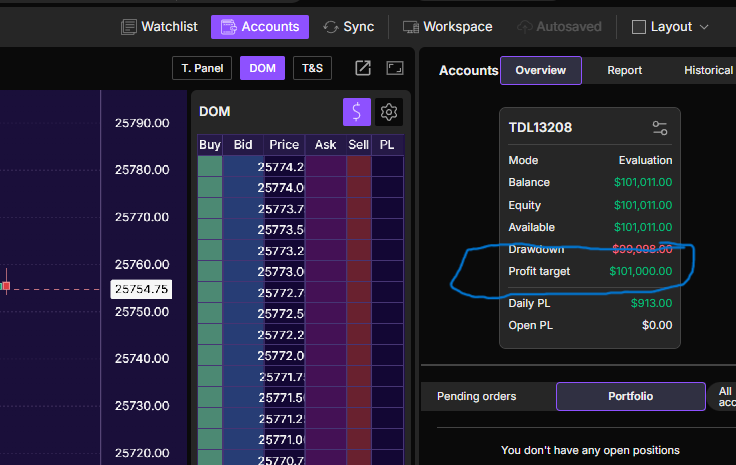Click the red Sell cell at 25773.0 row
Image resolution: width=736 pixels, height=465 pixels.
pos(359,272)
